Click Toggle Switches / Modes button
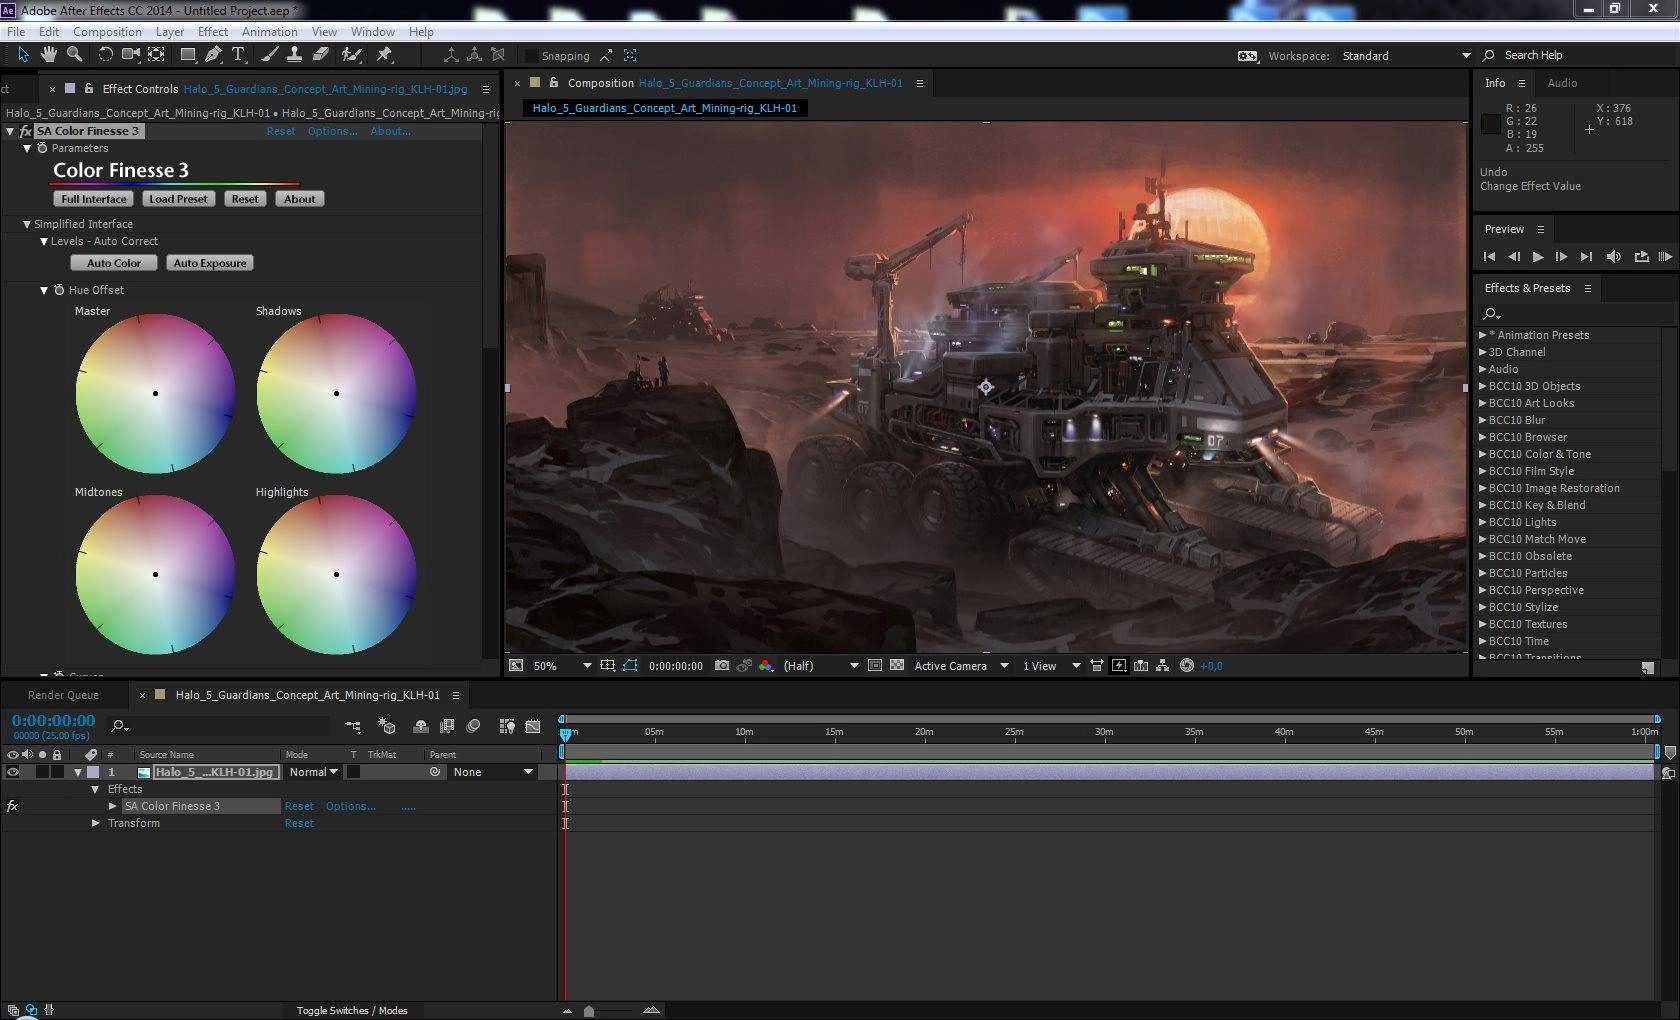Viewport: 1680px width, 1020px height. (x=352, y=1011)
